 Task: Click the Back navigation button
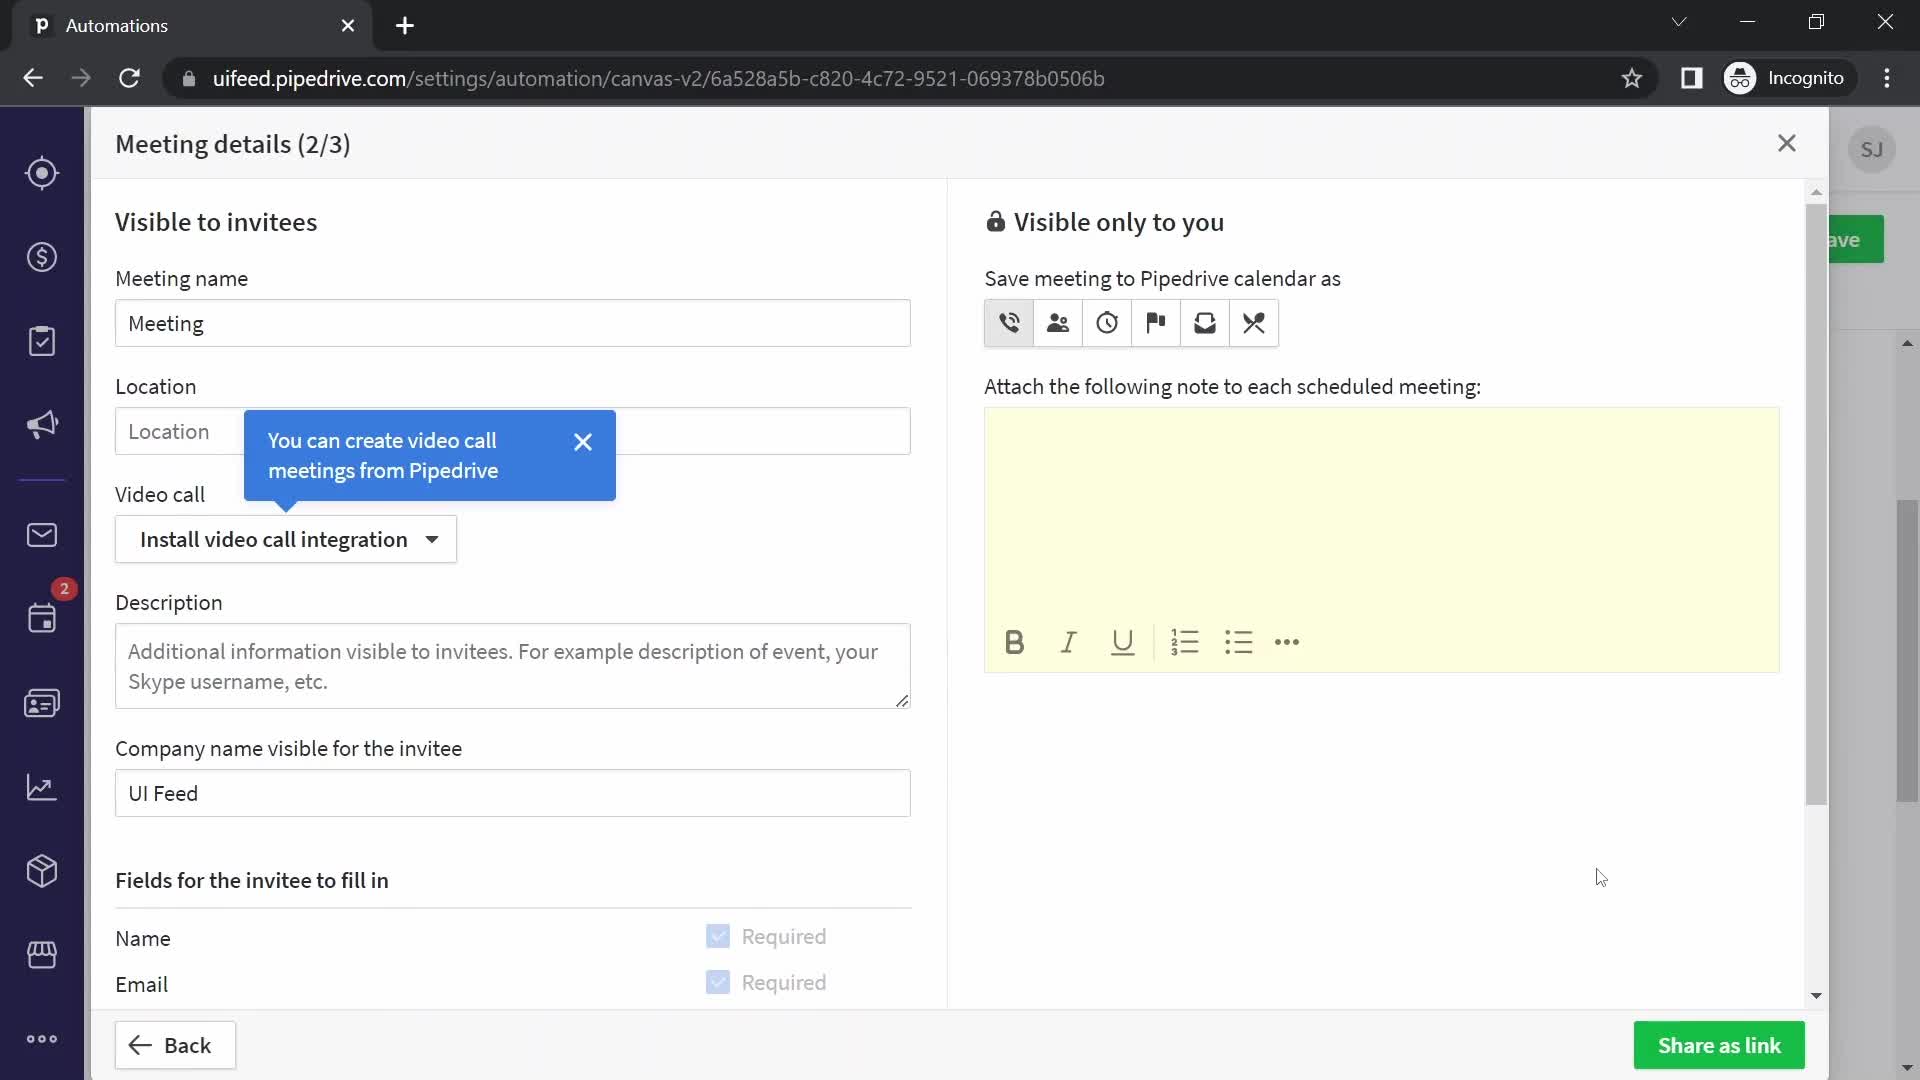pyautogui.click(x=175, y=1044)
